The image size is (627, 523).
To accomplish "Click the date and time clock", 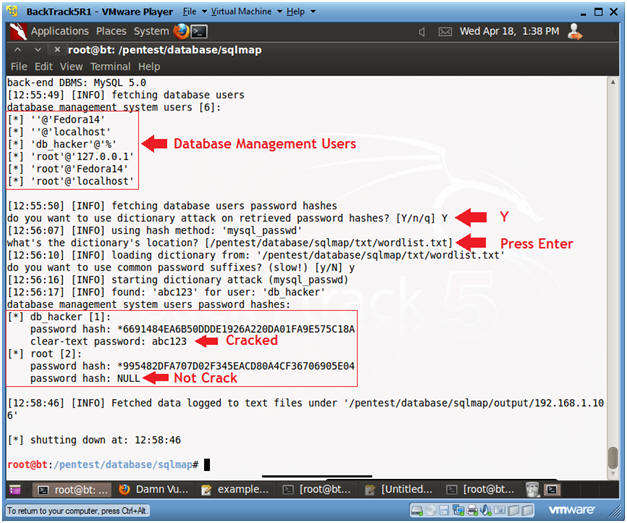I will [509, 31].
